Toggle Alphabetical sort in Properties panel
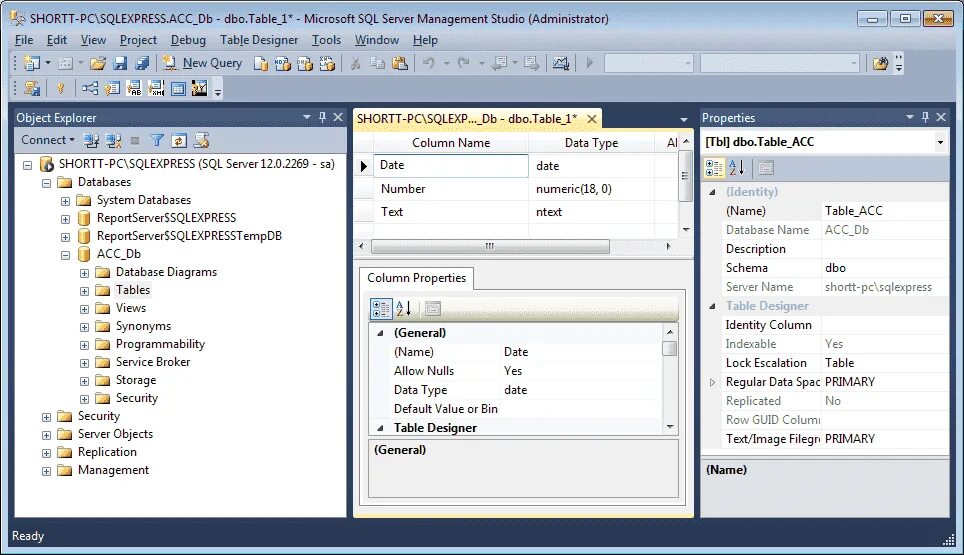964x555 pixels. (x=737, y=168)
